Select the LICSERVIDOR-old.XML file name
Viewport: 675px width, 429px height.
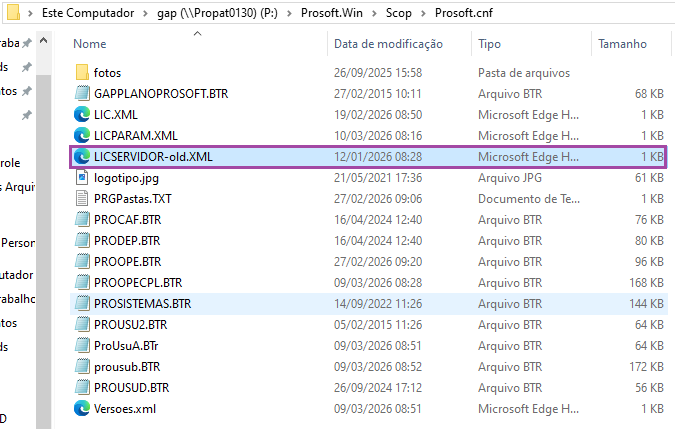click(x=153, y=157)
